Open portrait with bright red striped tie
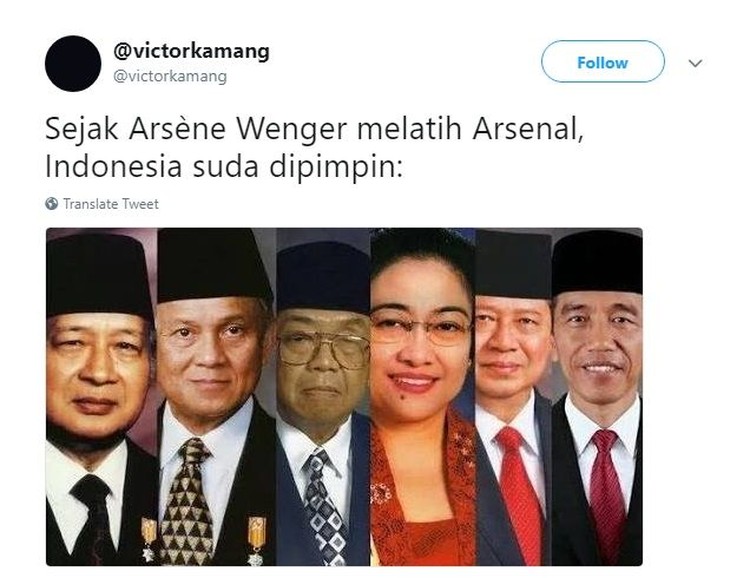 (x=514, y=397)
